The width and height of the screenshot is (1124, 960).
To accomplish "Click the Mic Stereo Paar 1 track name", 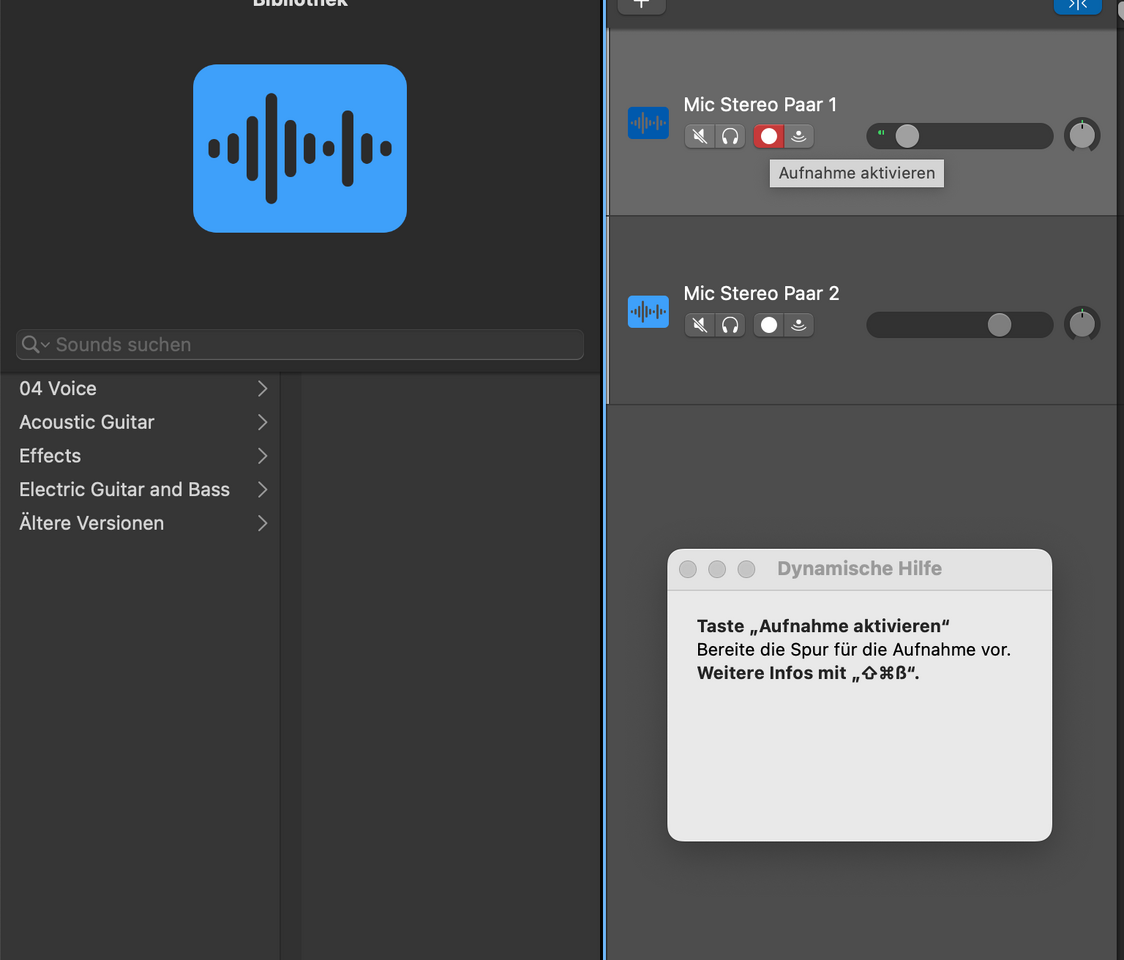I will point(760,105).
